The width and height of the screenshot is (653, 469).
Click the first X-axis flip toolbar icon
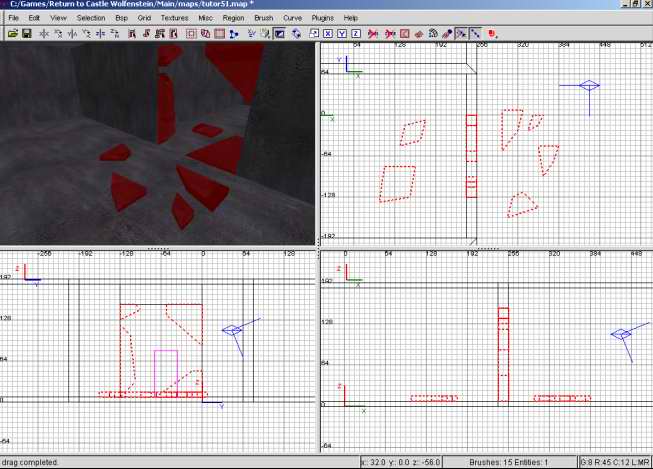pos(44,33)
